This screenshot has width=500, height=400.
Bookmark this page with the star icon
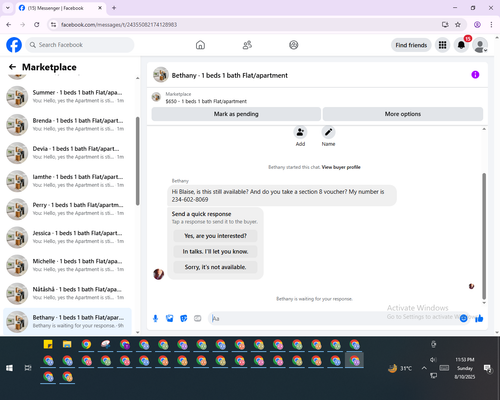click(x=458, y=25)
